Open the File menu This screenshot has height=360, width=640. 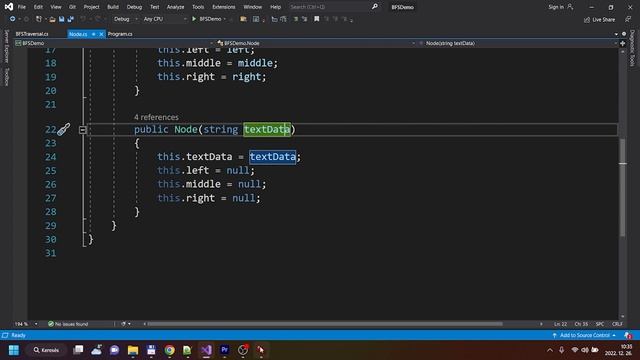[x=22, y=7]
